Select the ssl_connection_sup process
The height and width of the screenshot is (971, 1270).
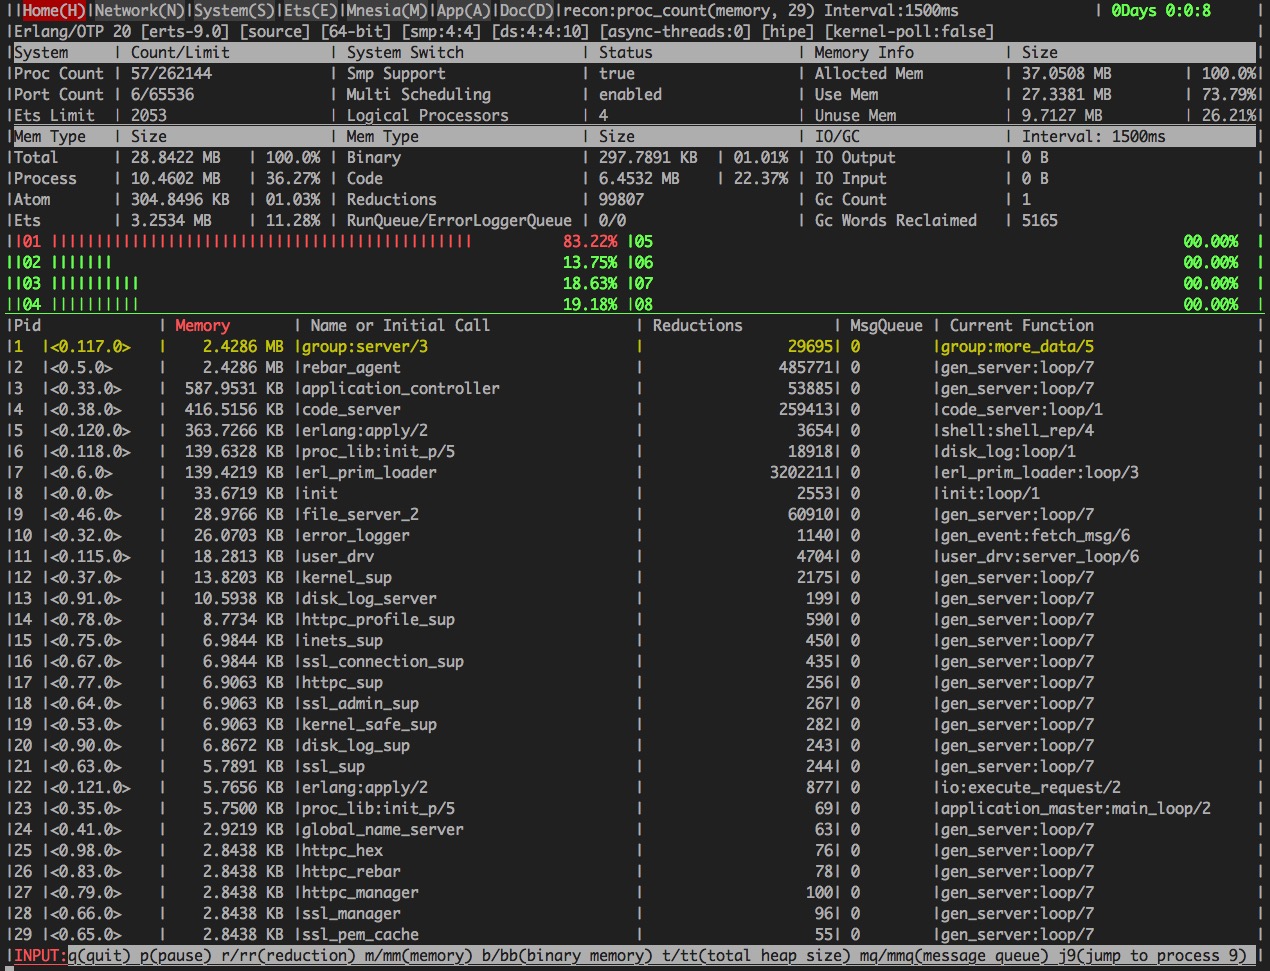pyautogui.click(x=382, y=661)
